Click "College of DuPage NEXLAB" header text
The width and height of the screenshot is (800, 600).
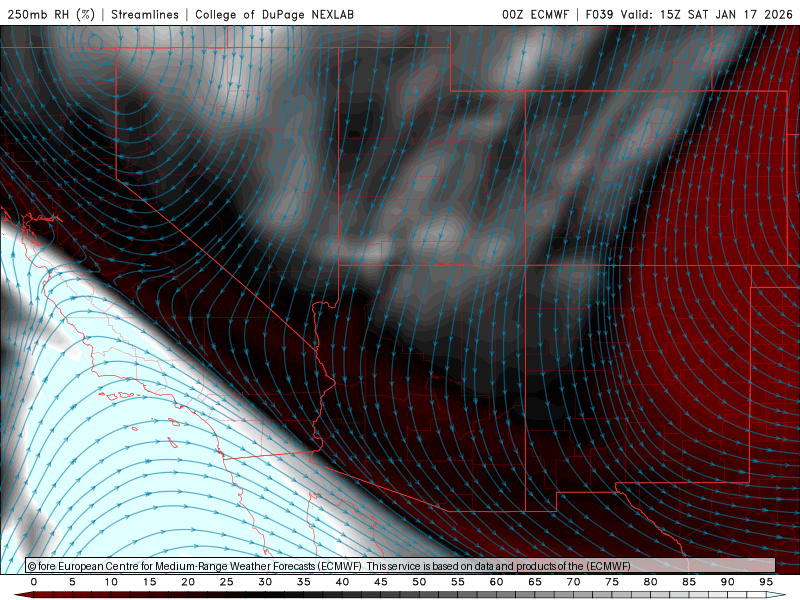click(274, 14)
